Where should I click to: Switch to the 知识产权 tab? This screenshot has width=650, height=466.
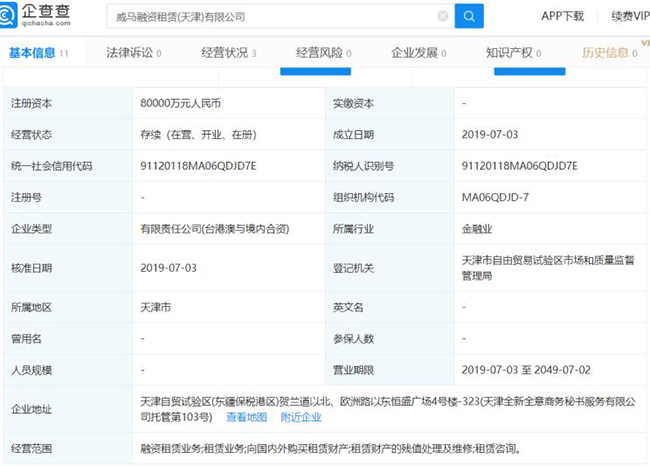pos(513,53)
